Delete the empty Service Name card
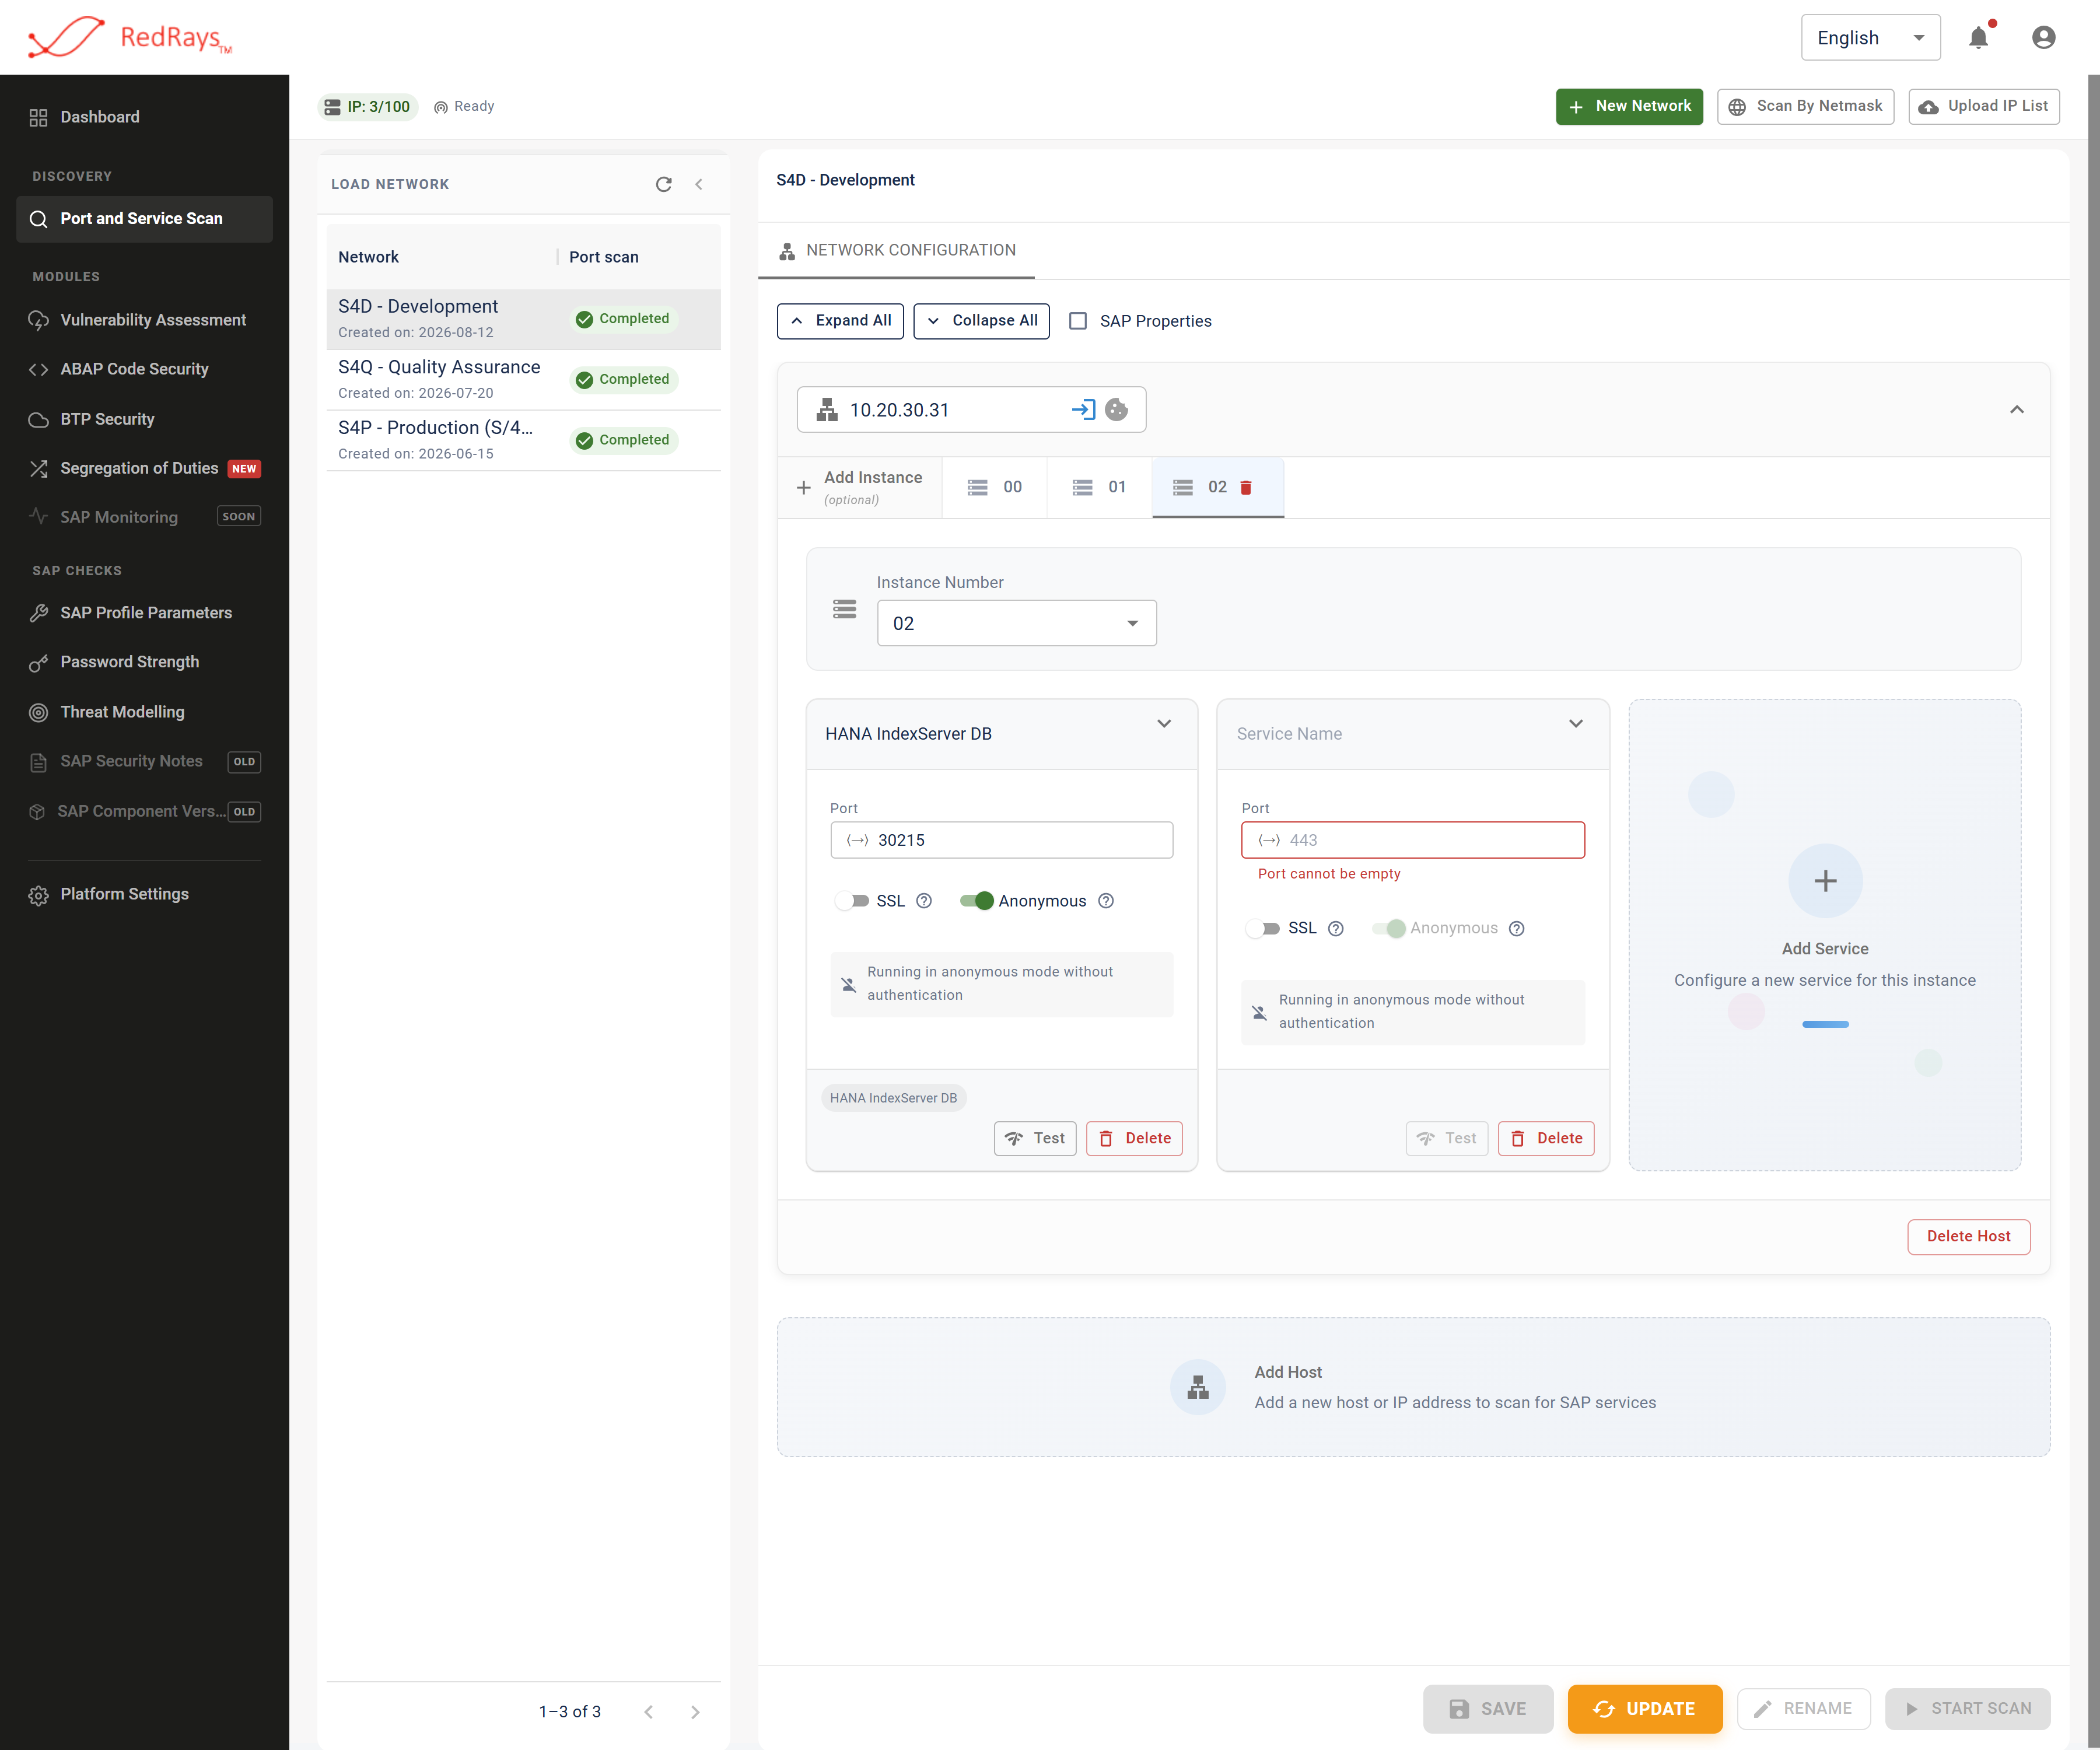The image size is (2100, 1750). (1546, 1138)
